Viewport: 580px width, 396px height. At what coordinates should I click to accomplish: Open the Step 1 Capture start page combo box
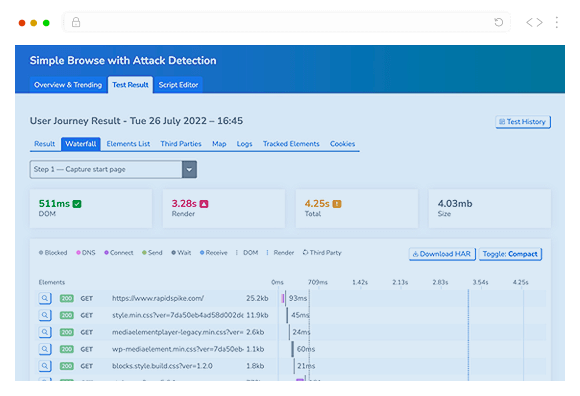(113, 169)
